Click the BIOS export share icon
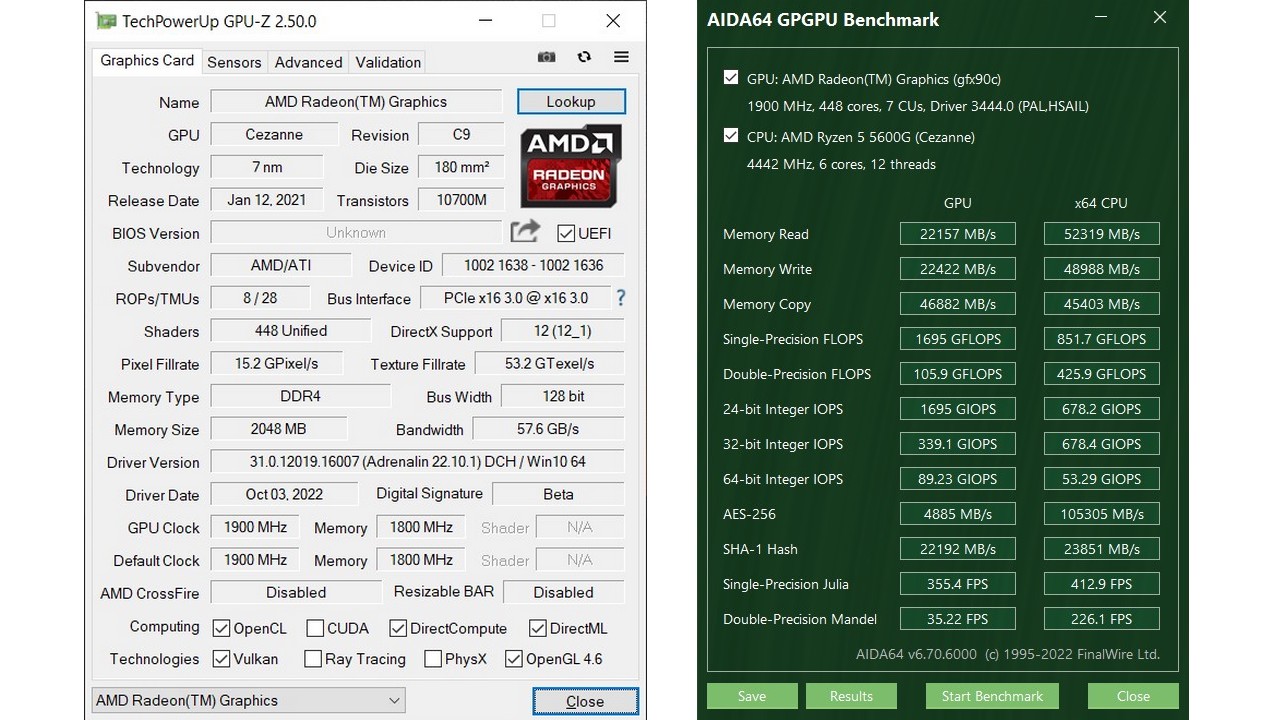1280x720 pixels. pyautogui.click(x=525, y=232)
